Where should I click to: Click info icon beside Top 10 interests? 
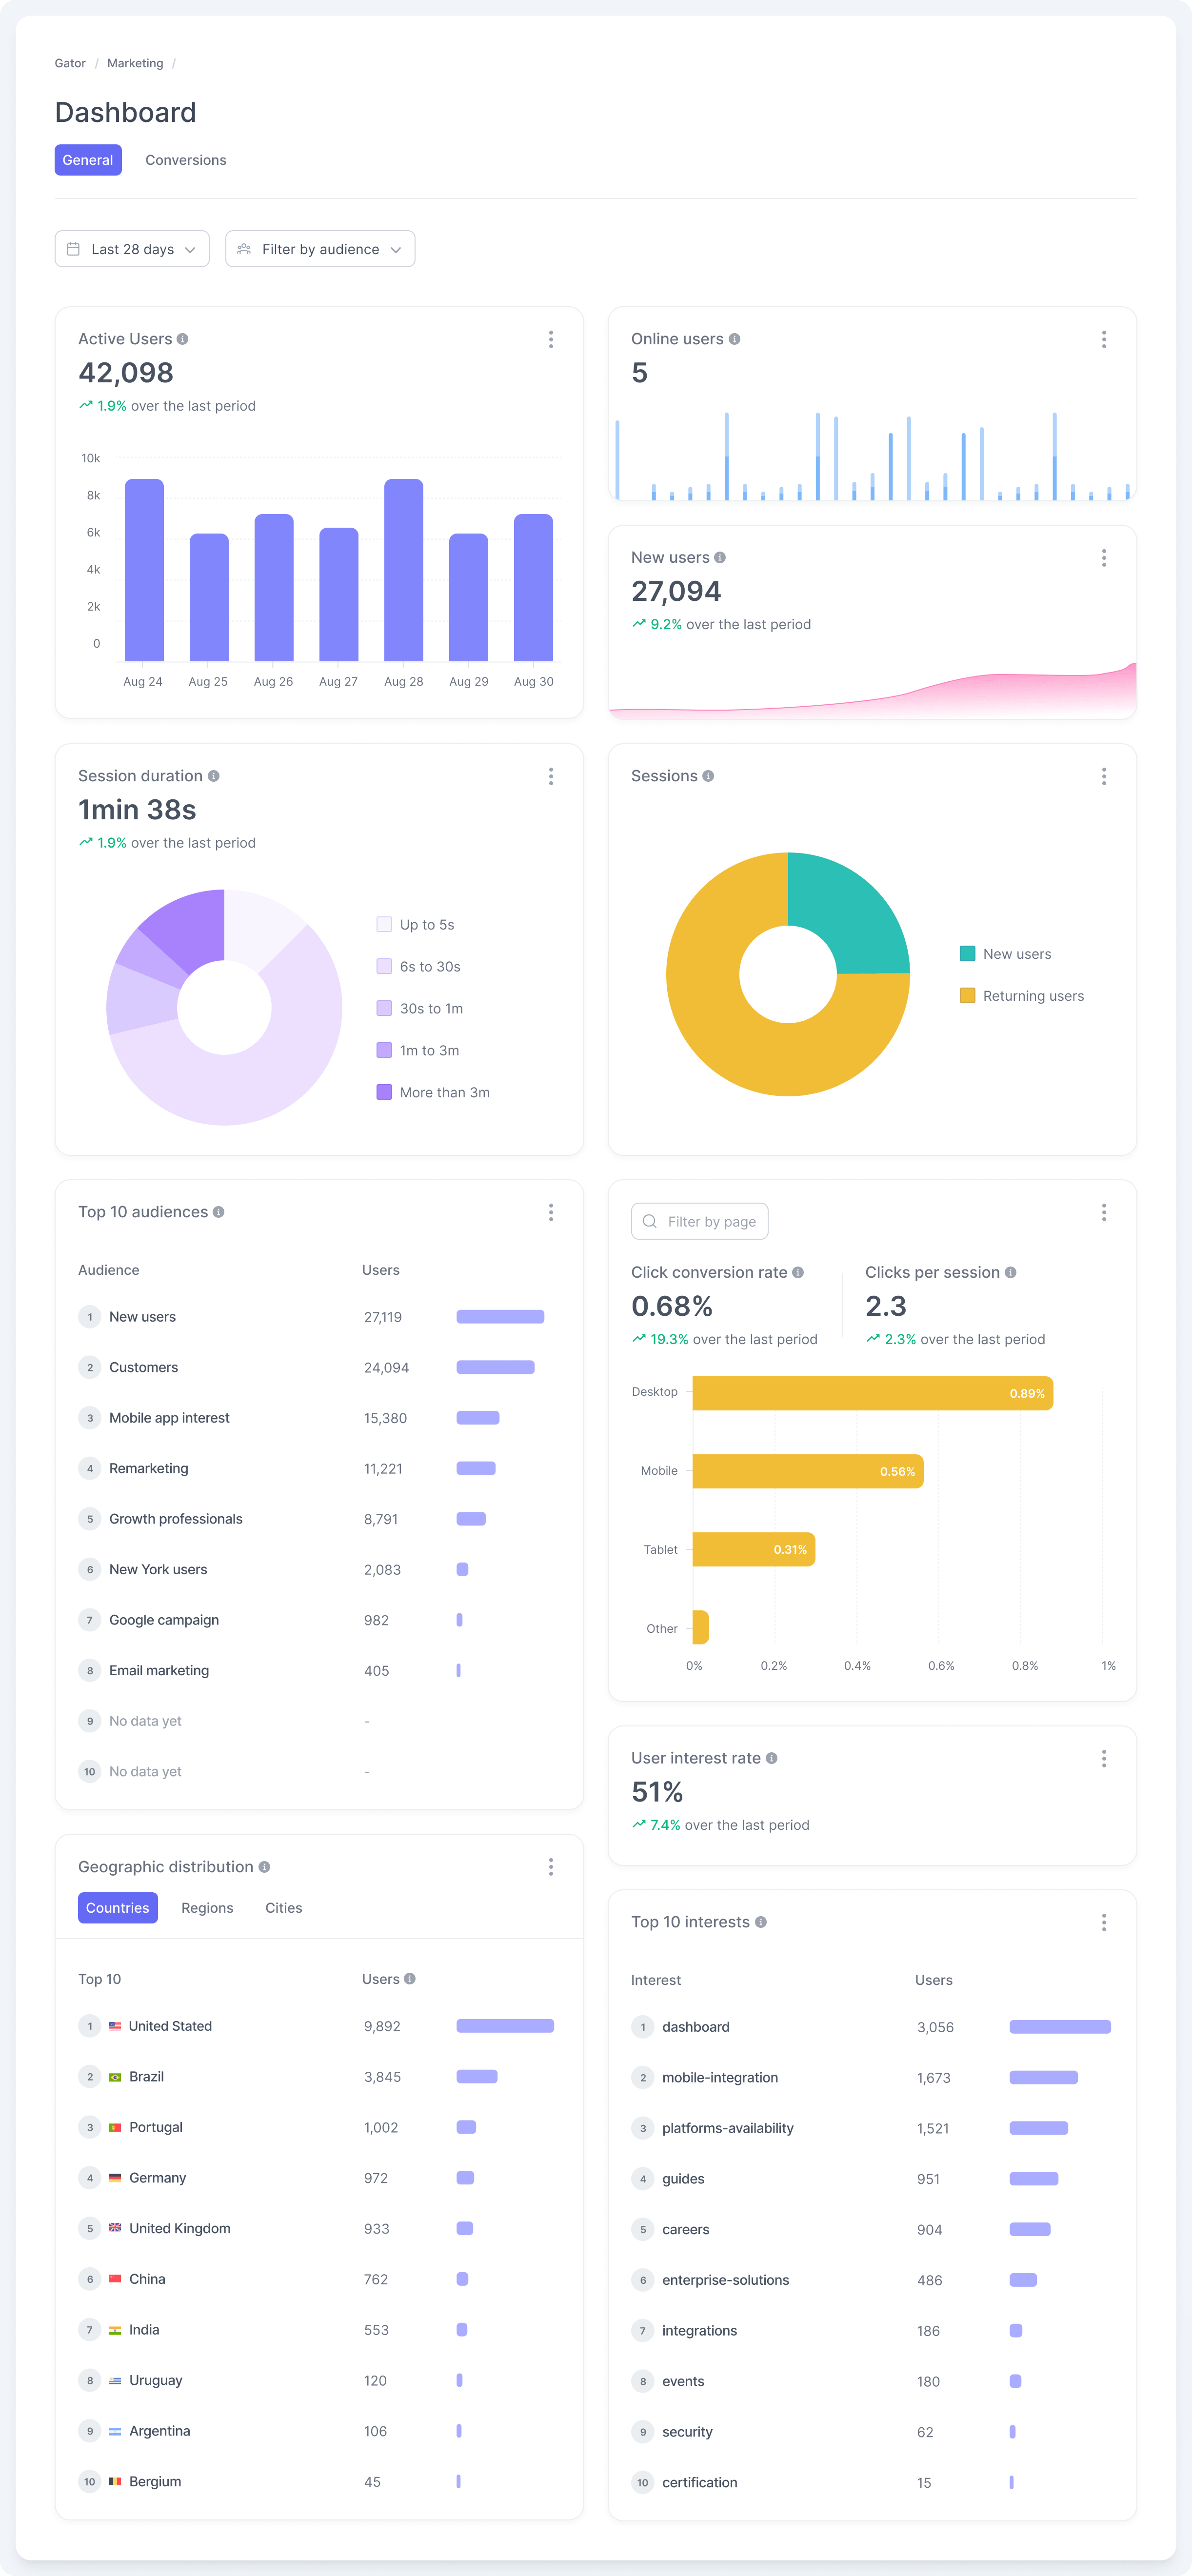coord(761,1922)
